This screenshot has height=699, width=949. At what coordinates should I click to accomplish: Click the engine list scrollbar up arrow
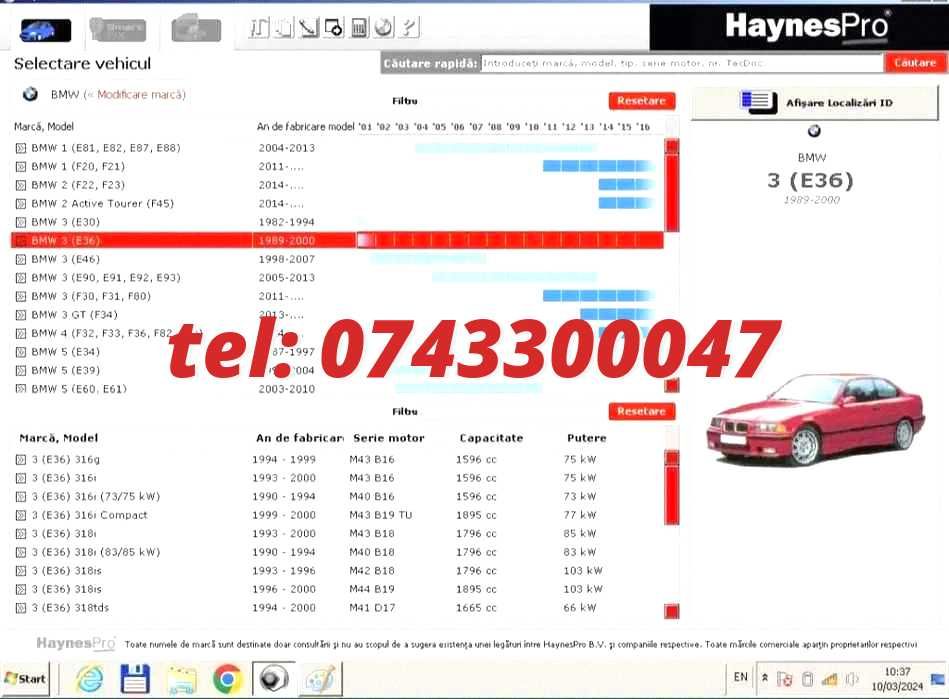(x=672, y=458)
